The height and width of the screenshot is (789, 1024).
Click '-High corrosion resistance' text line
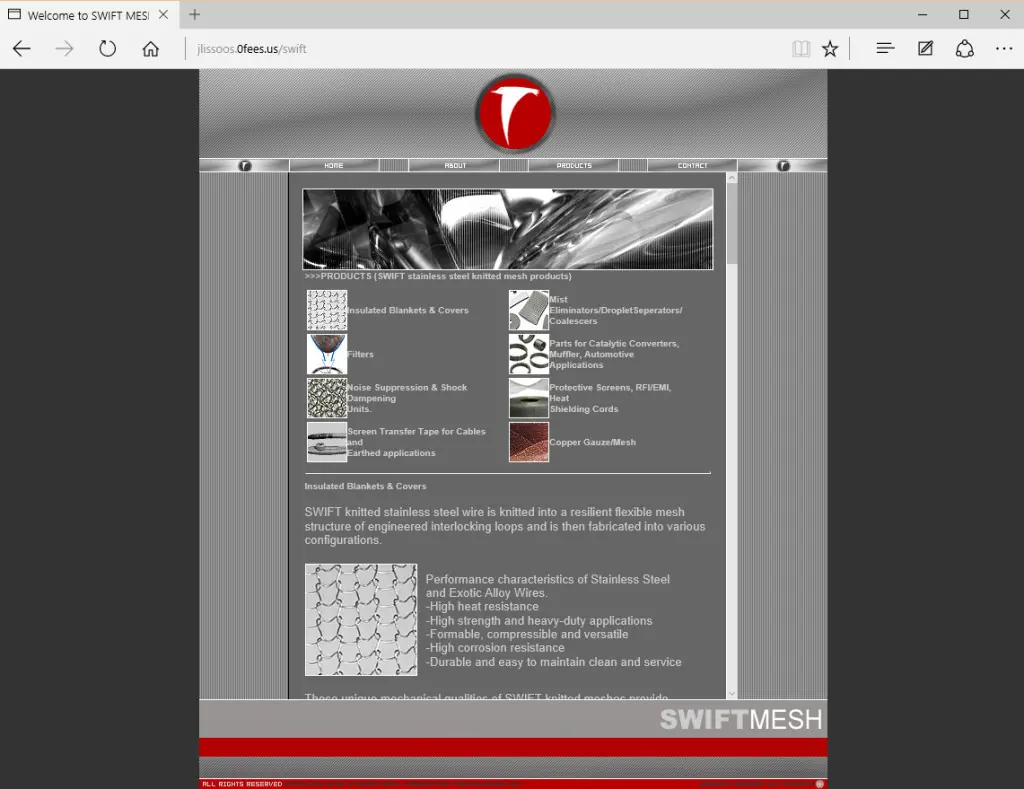[495, 648]
